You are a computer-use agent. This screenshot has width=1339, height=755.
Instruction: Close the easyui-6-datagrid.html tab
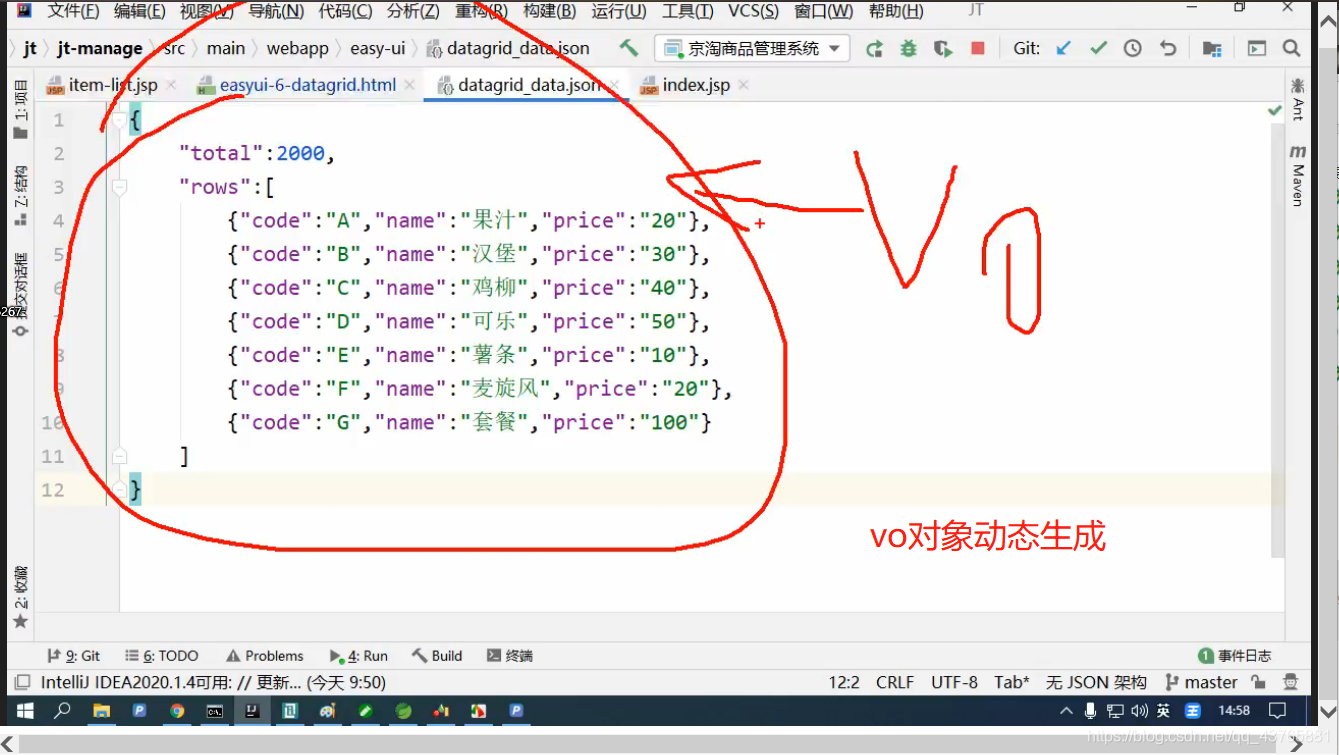coord(409,86)
